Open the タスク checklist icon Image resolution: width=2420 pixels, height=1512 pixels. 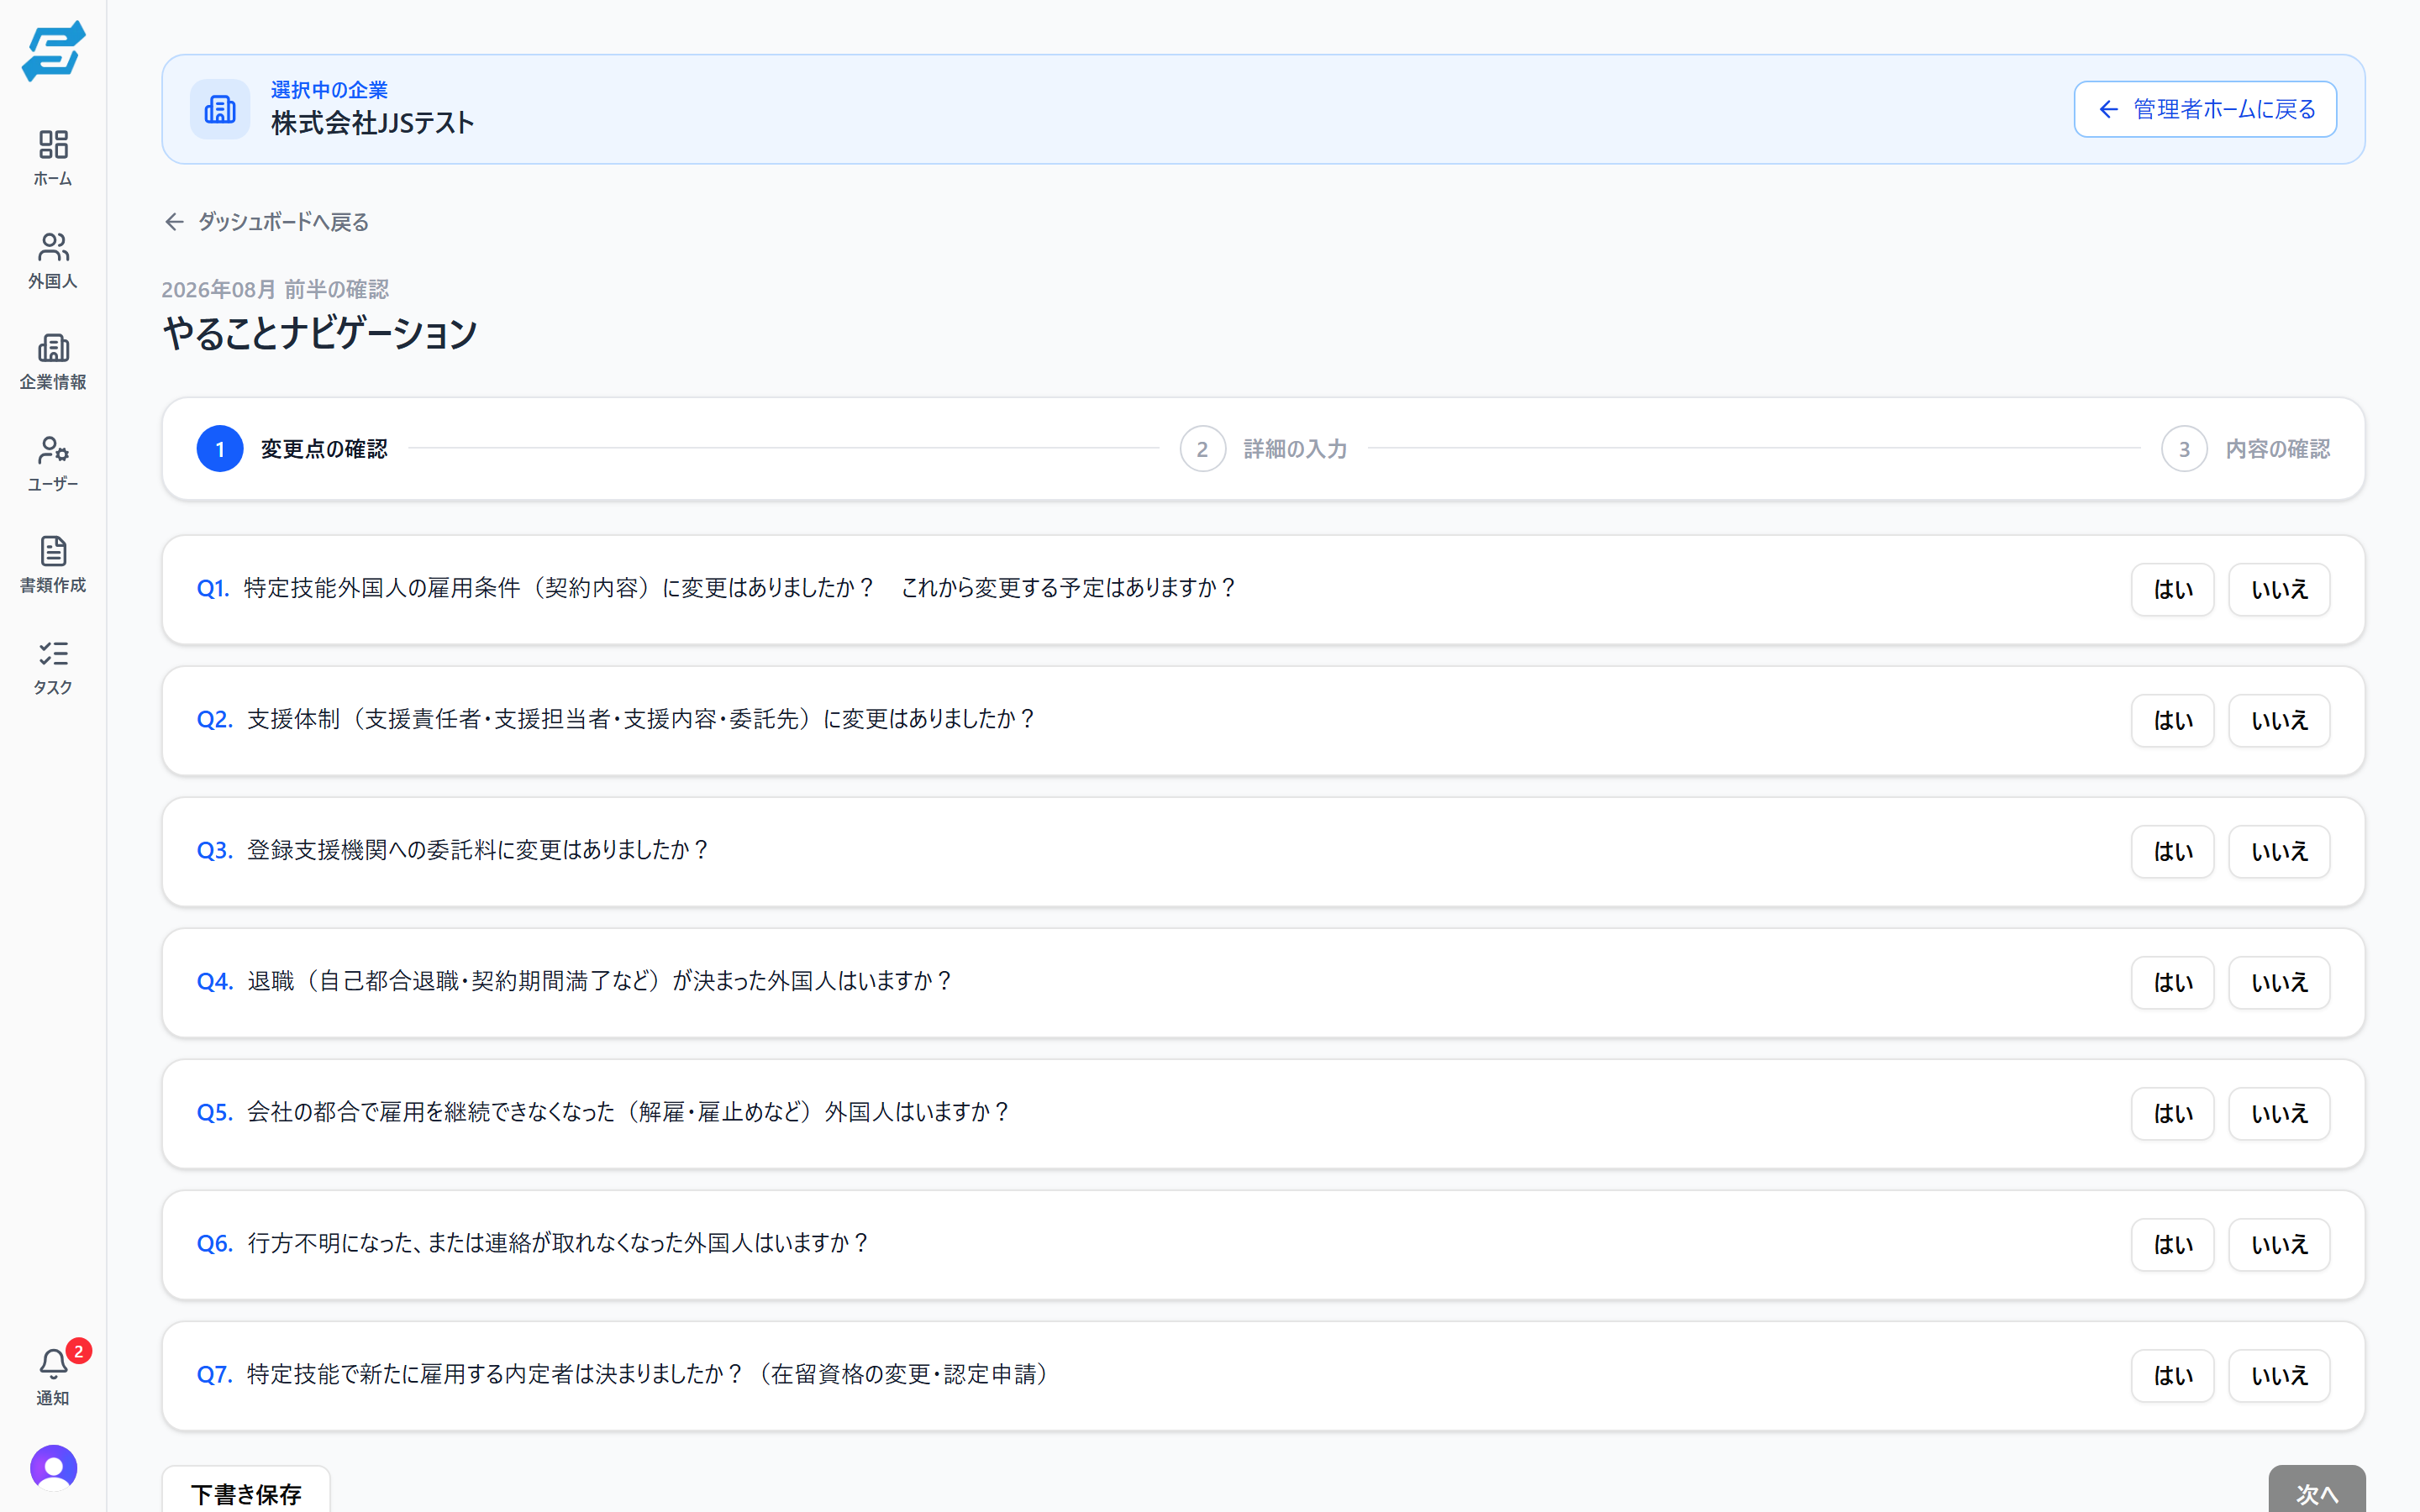point(53,667)
